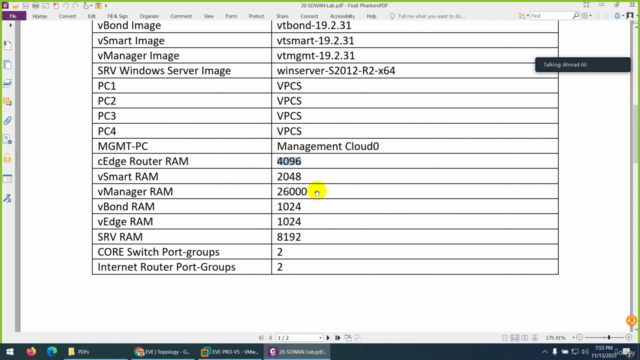Go to last page button
Screen dimensions: 640x360
[338, 338]
